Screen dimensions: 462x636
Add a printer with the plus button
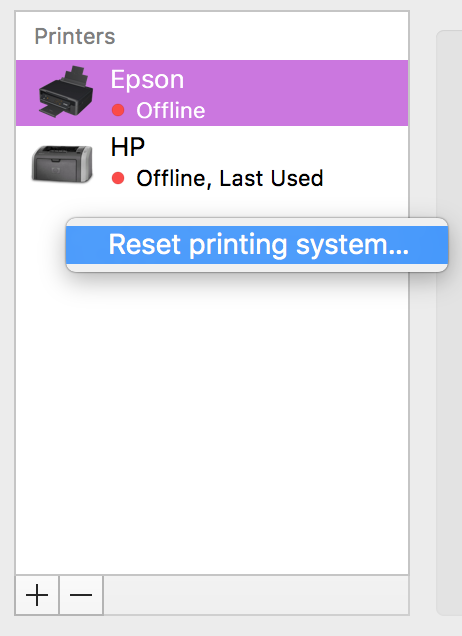(37, 595)
